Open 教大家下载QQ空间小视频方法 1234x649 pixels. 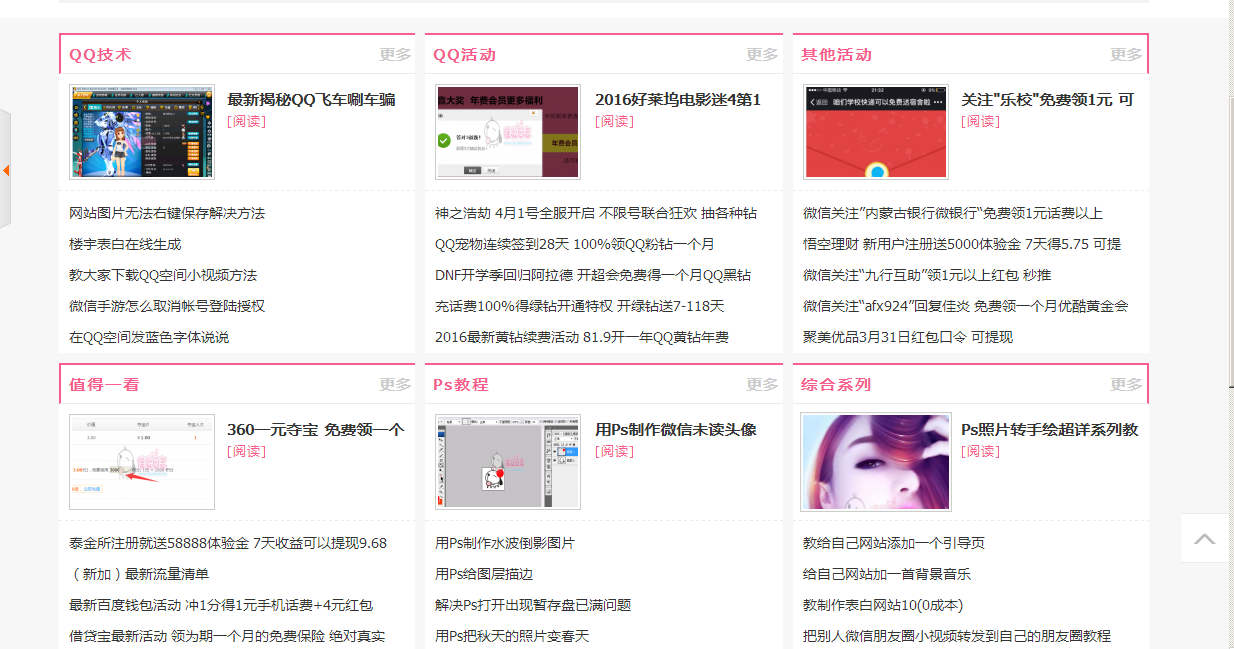(163, 275)
